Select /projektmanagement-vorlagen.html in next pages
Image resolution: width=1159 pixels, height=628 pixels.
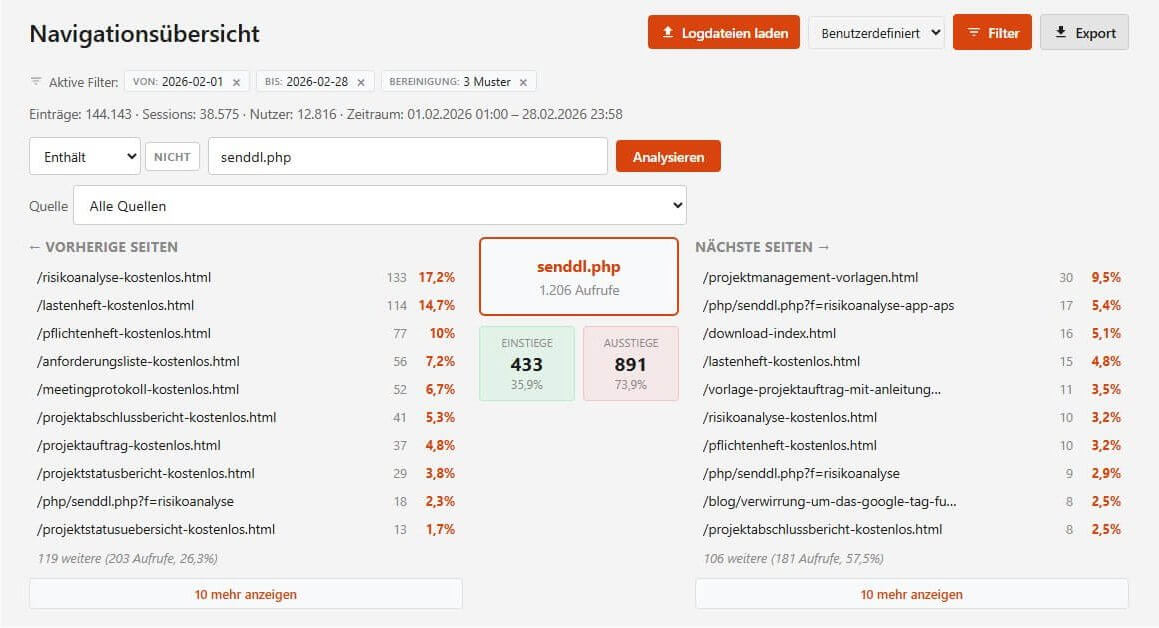coord(810,277)
